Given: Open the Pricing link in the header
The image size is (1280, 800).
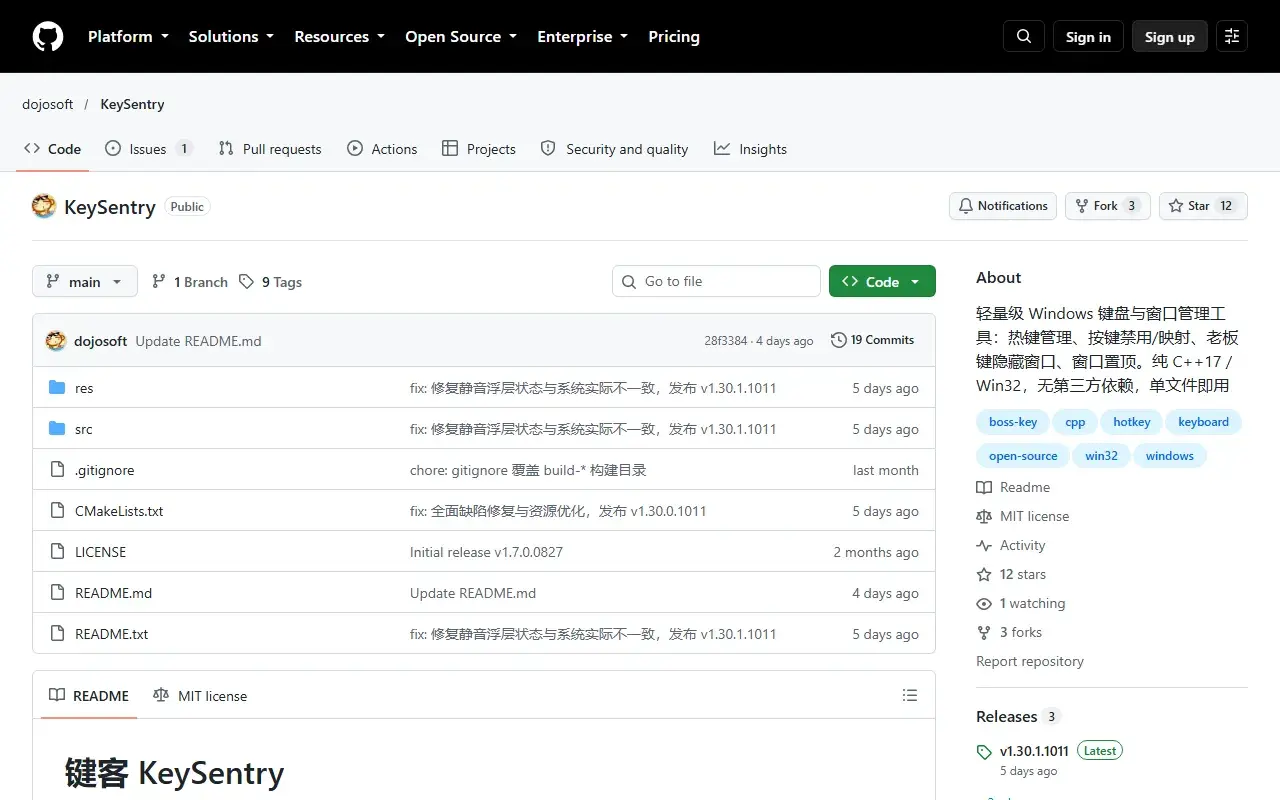Looking at the screenshot, I should click(674, 37).
